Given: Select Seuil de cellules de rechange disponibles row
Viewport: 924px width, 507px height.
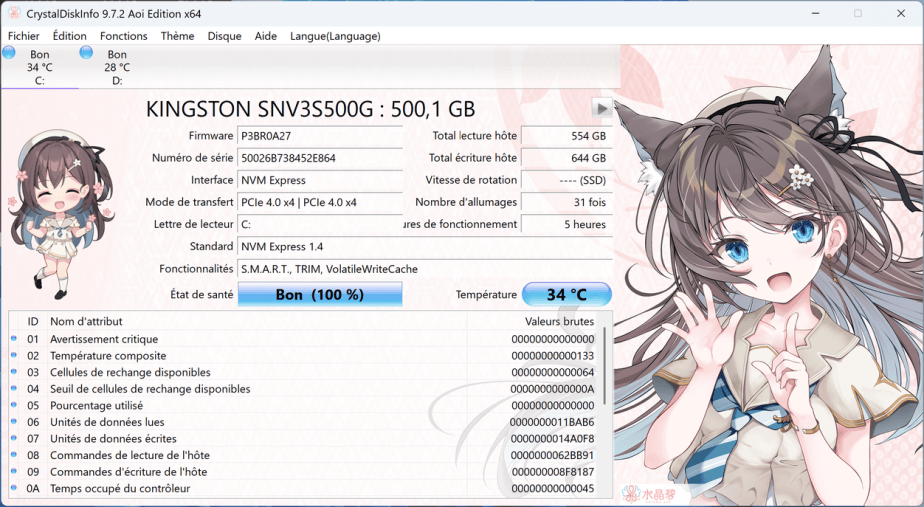Looking at the screenshot, I should [304, 389].
